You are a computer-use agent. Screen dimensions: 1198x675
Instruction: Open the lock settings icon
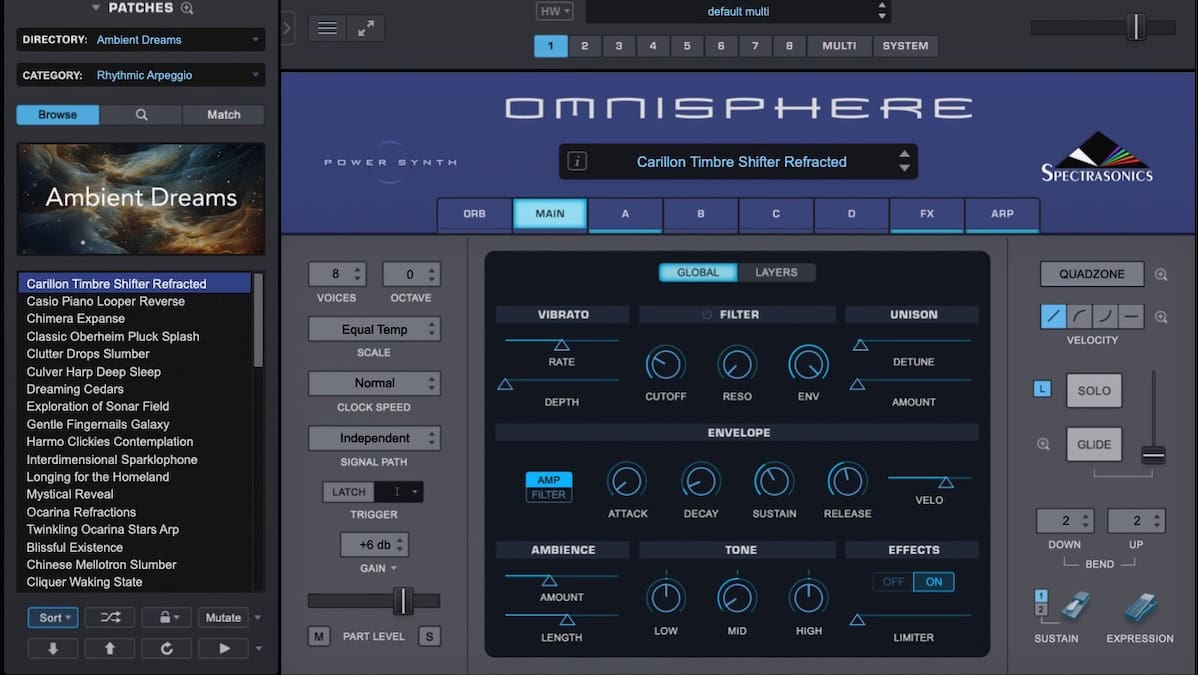162,617
